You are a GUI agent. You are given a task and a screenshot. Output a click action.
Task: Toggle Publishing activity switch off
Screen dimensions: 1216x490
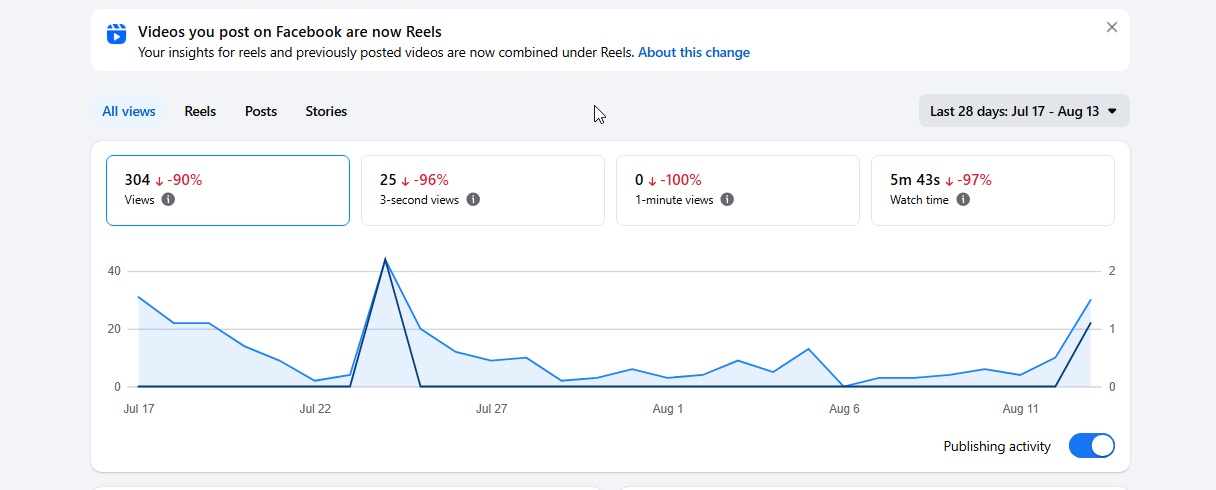(x=1092, y=446)
